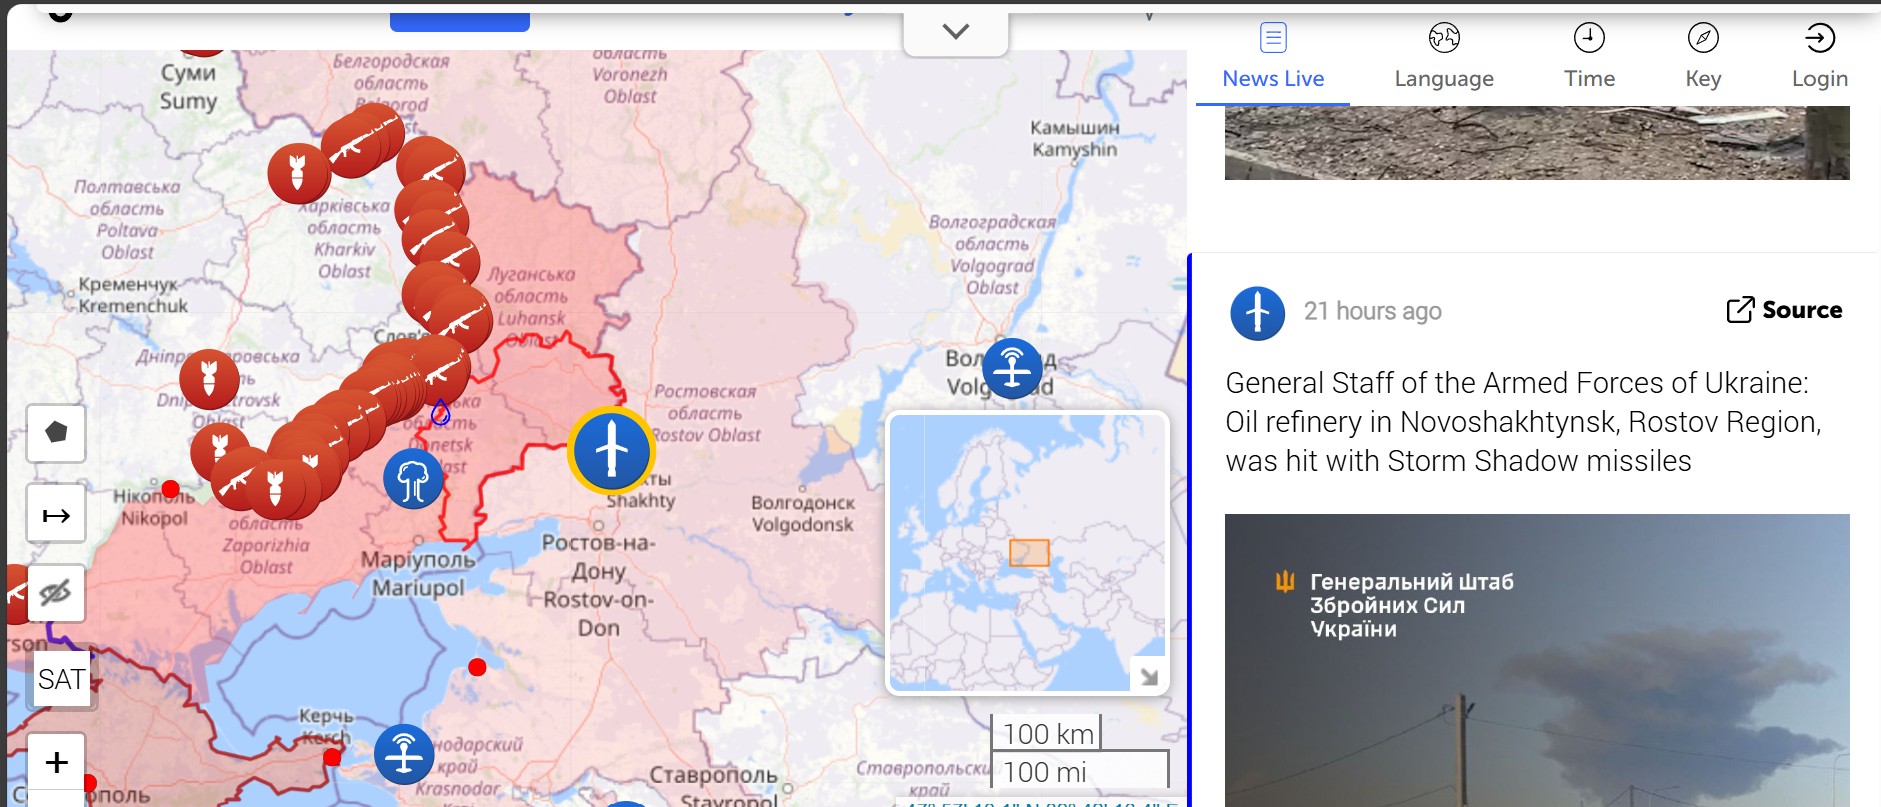Open the Language menu
The width and height of the screenshot is (1881, 807).
point(1444,58)
